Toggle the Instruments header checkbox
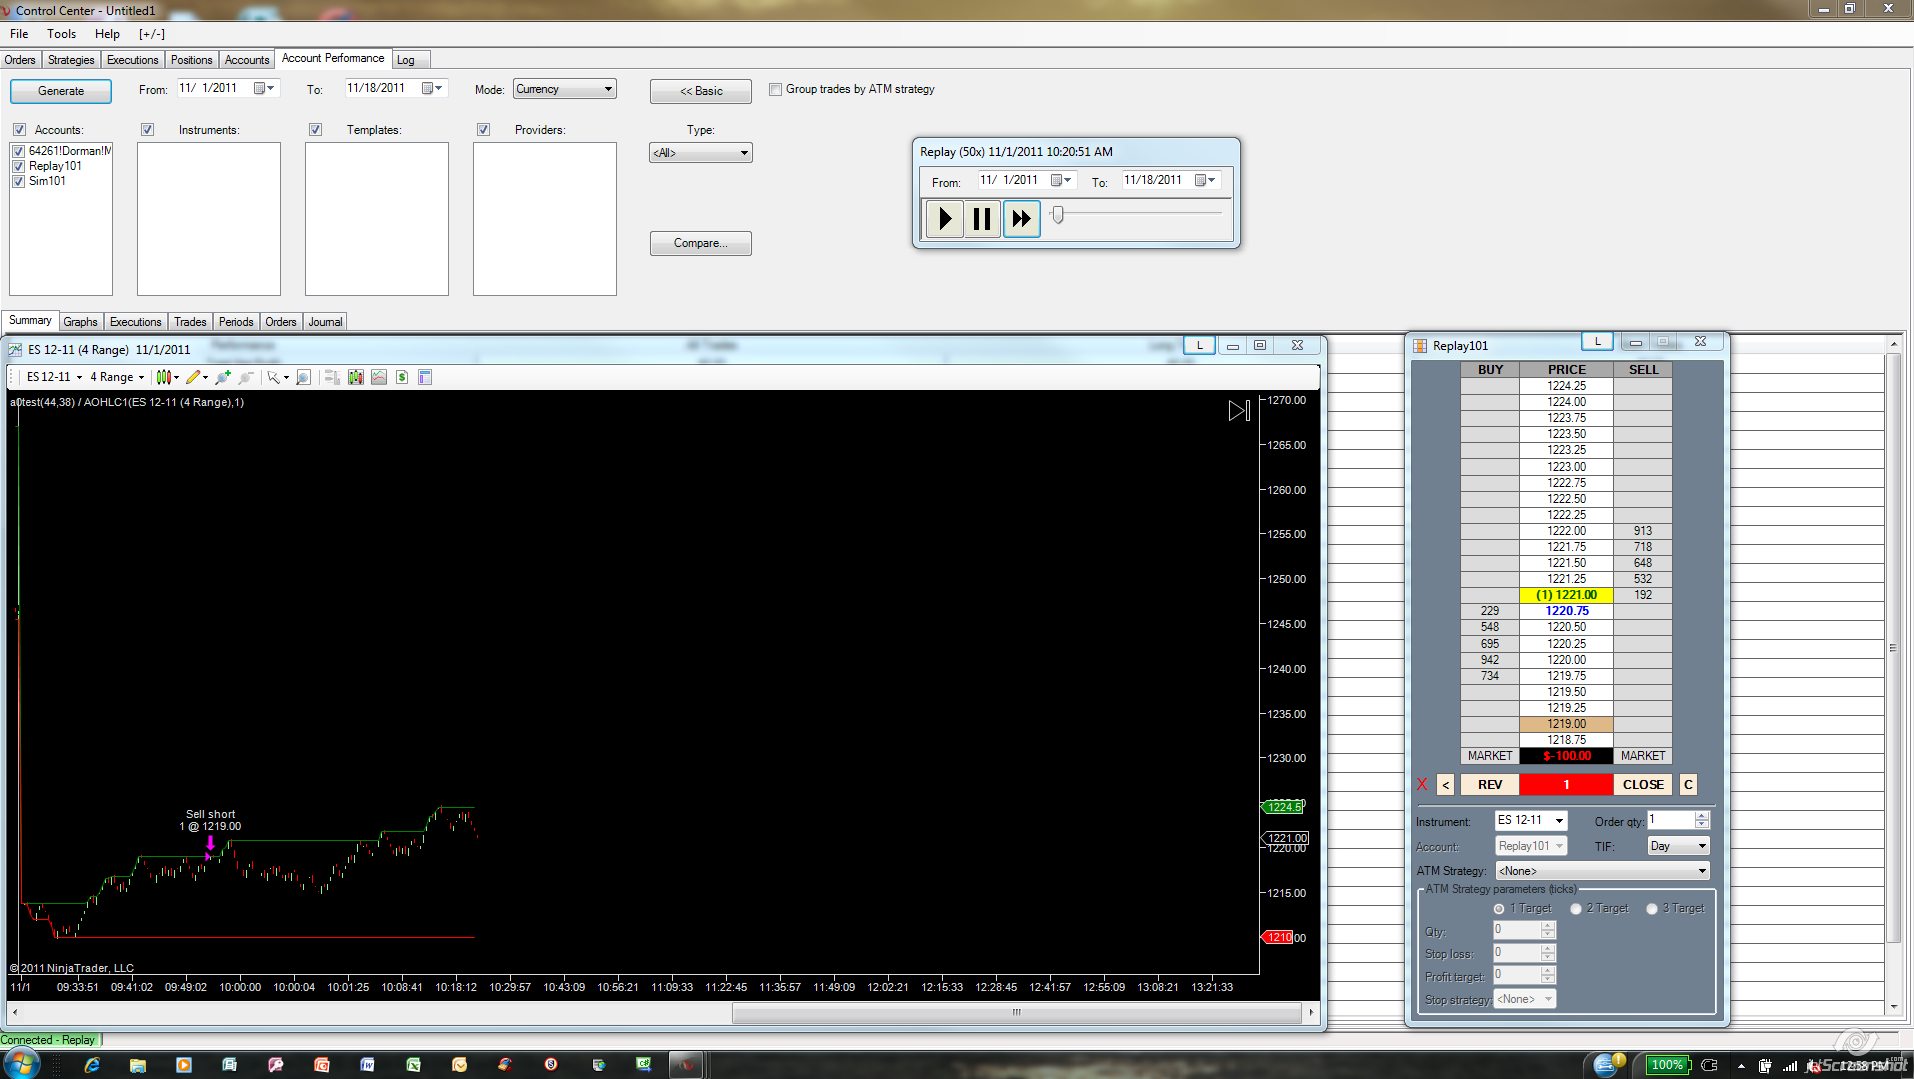Screen dimensions: 1914x1079 click(x=147, y=130)
